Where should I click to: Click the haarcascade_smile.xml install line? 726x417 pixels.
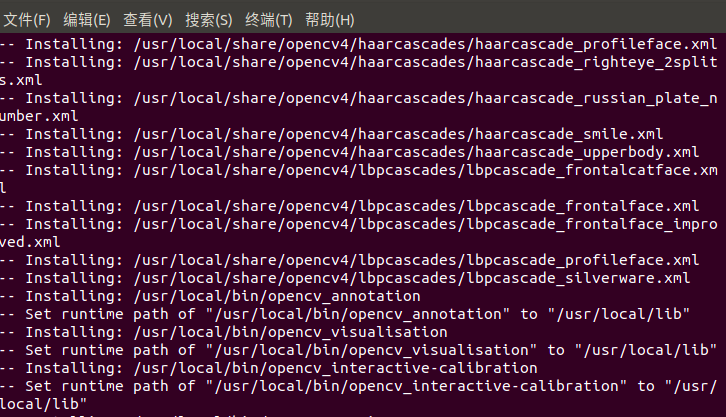tap(332, 134)
